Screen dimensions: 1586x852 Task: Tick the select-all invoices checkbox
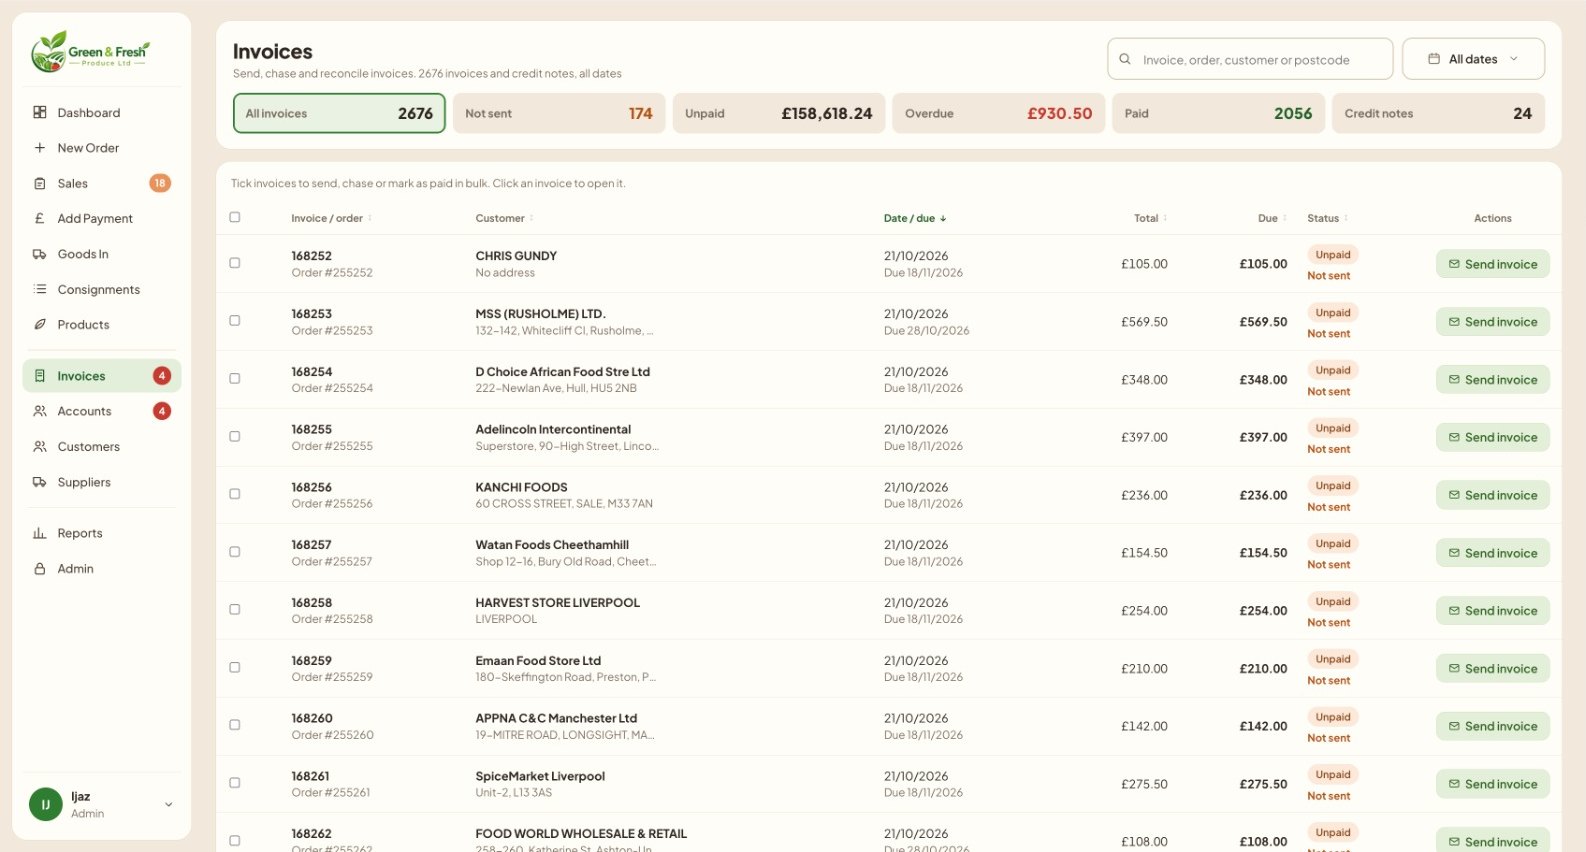point(235,217)
